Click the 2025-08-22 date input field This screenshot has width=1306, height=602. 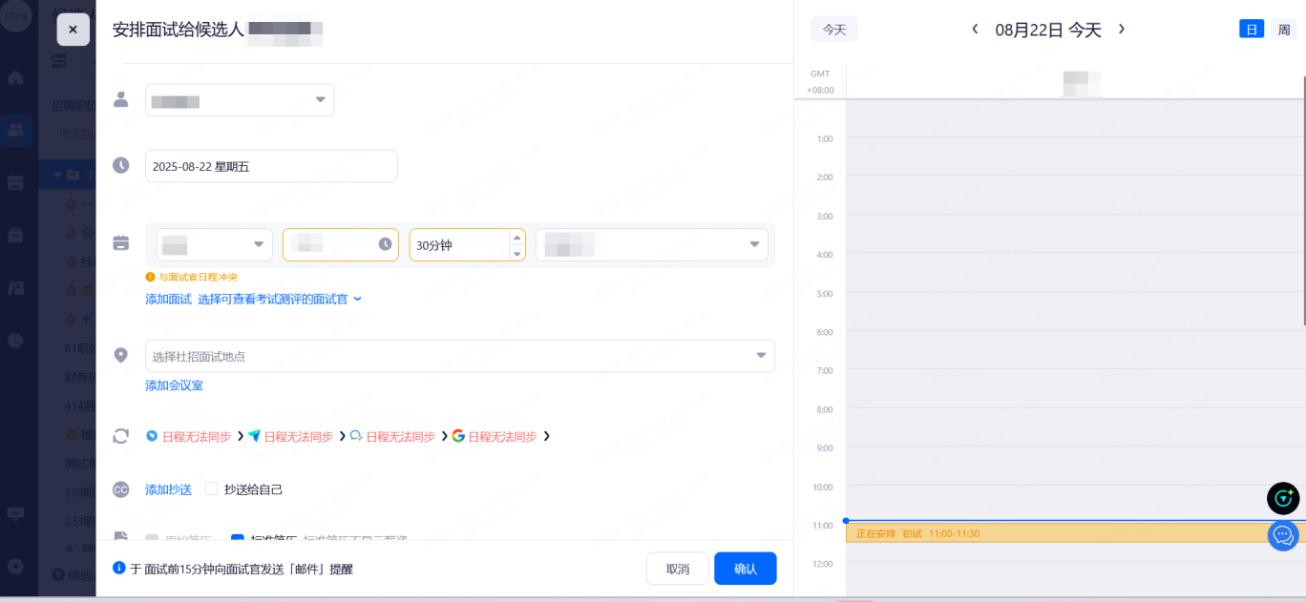tap(271, 166)
